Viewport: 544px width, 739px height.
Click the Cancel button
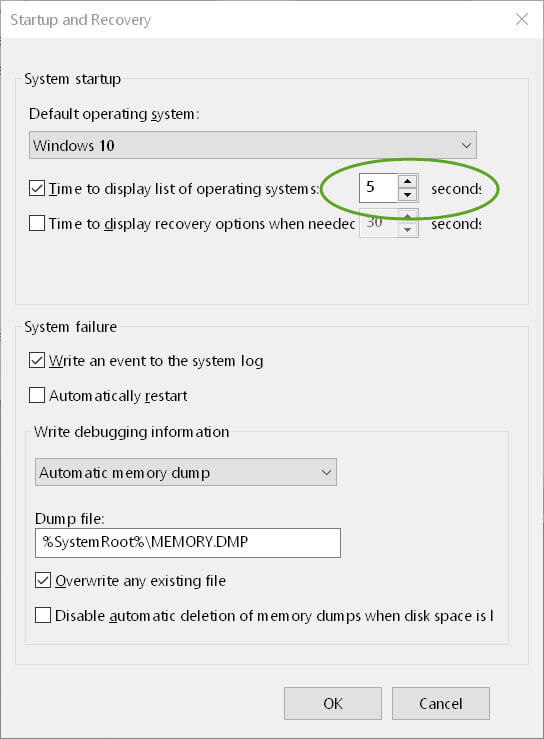click(441, 703)
